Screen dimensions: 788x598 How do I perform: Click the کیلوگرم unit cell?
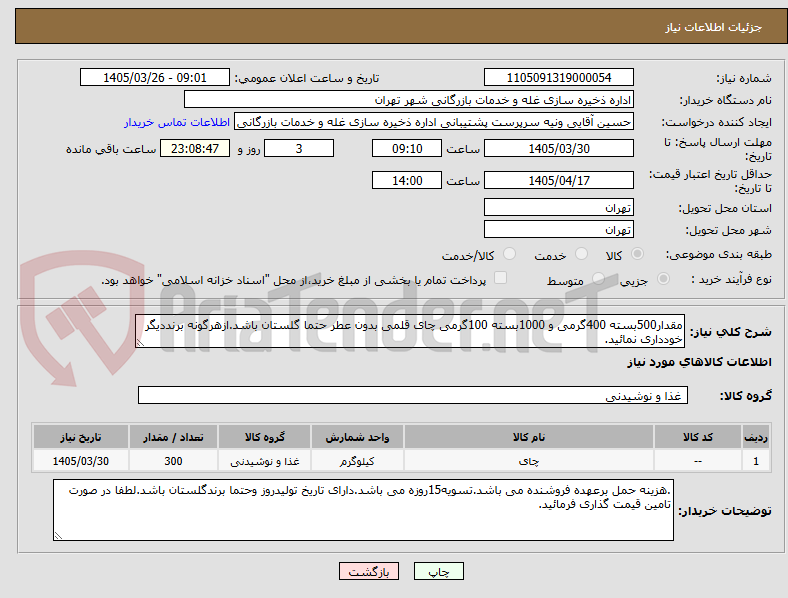pyautogui.click(x=357, y=461)
